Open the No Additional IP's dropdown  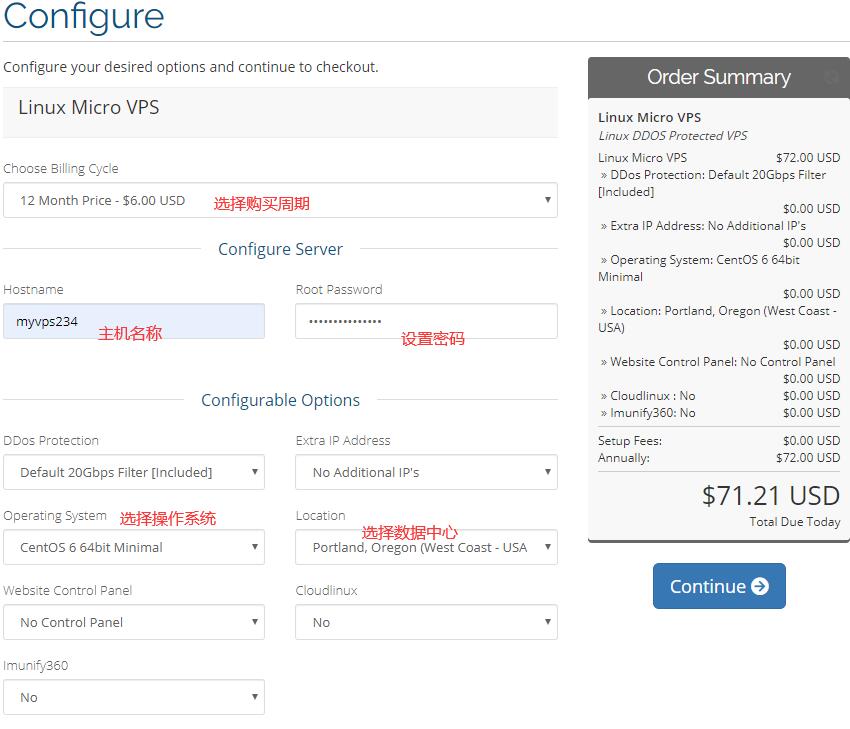[427, 472]
